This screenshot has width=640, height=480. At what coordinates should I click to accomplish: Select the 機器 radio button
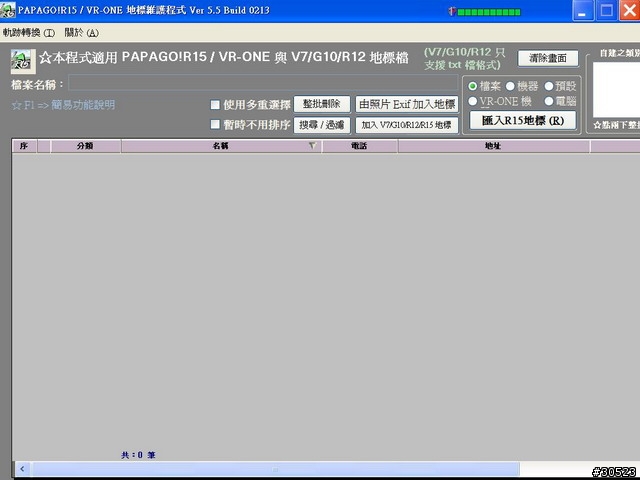510,86
